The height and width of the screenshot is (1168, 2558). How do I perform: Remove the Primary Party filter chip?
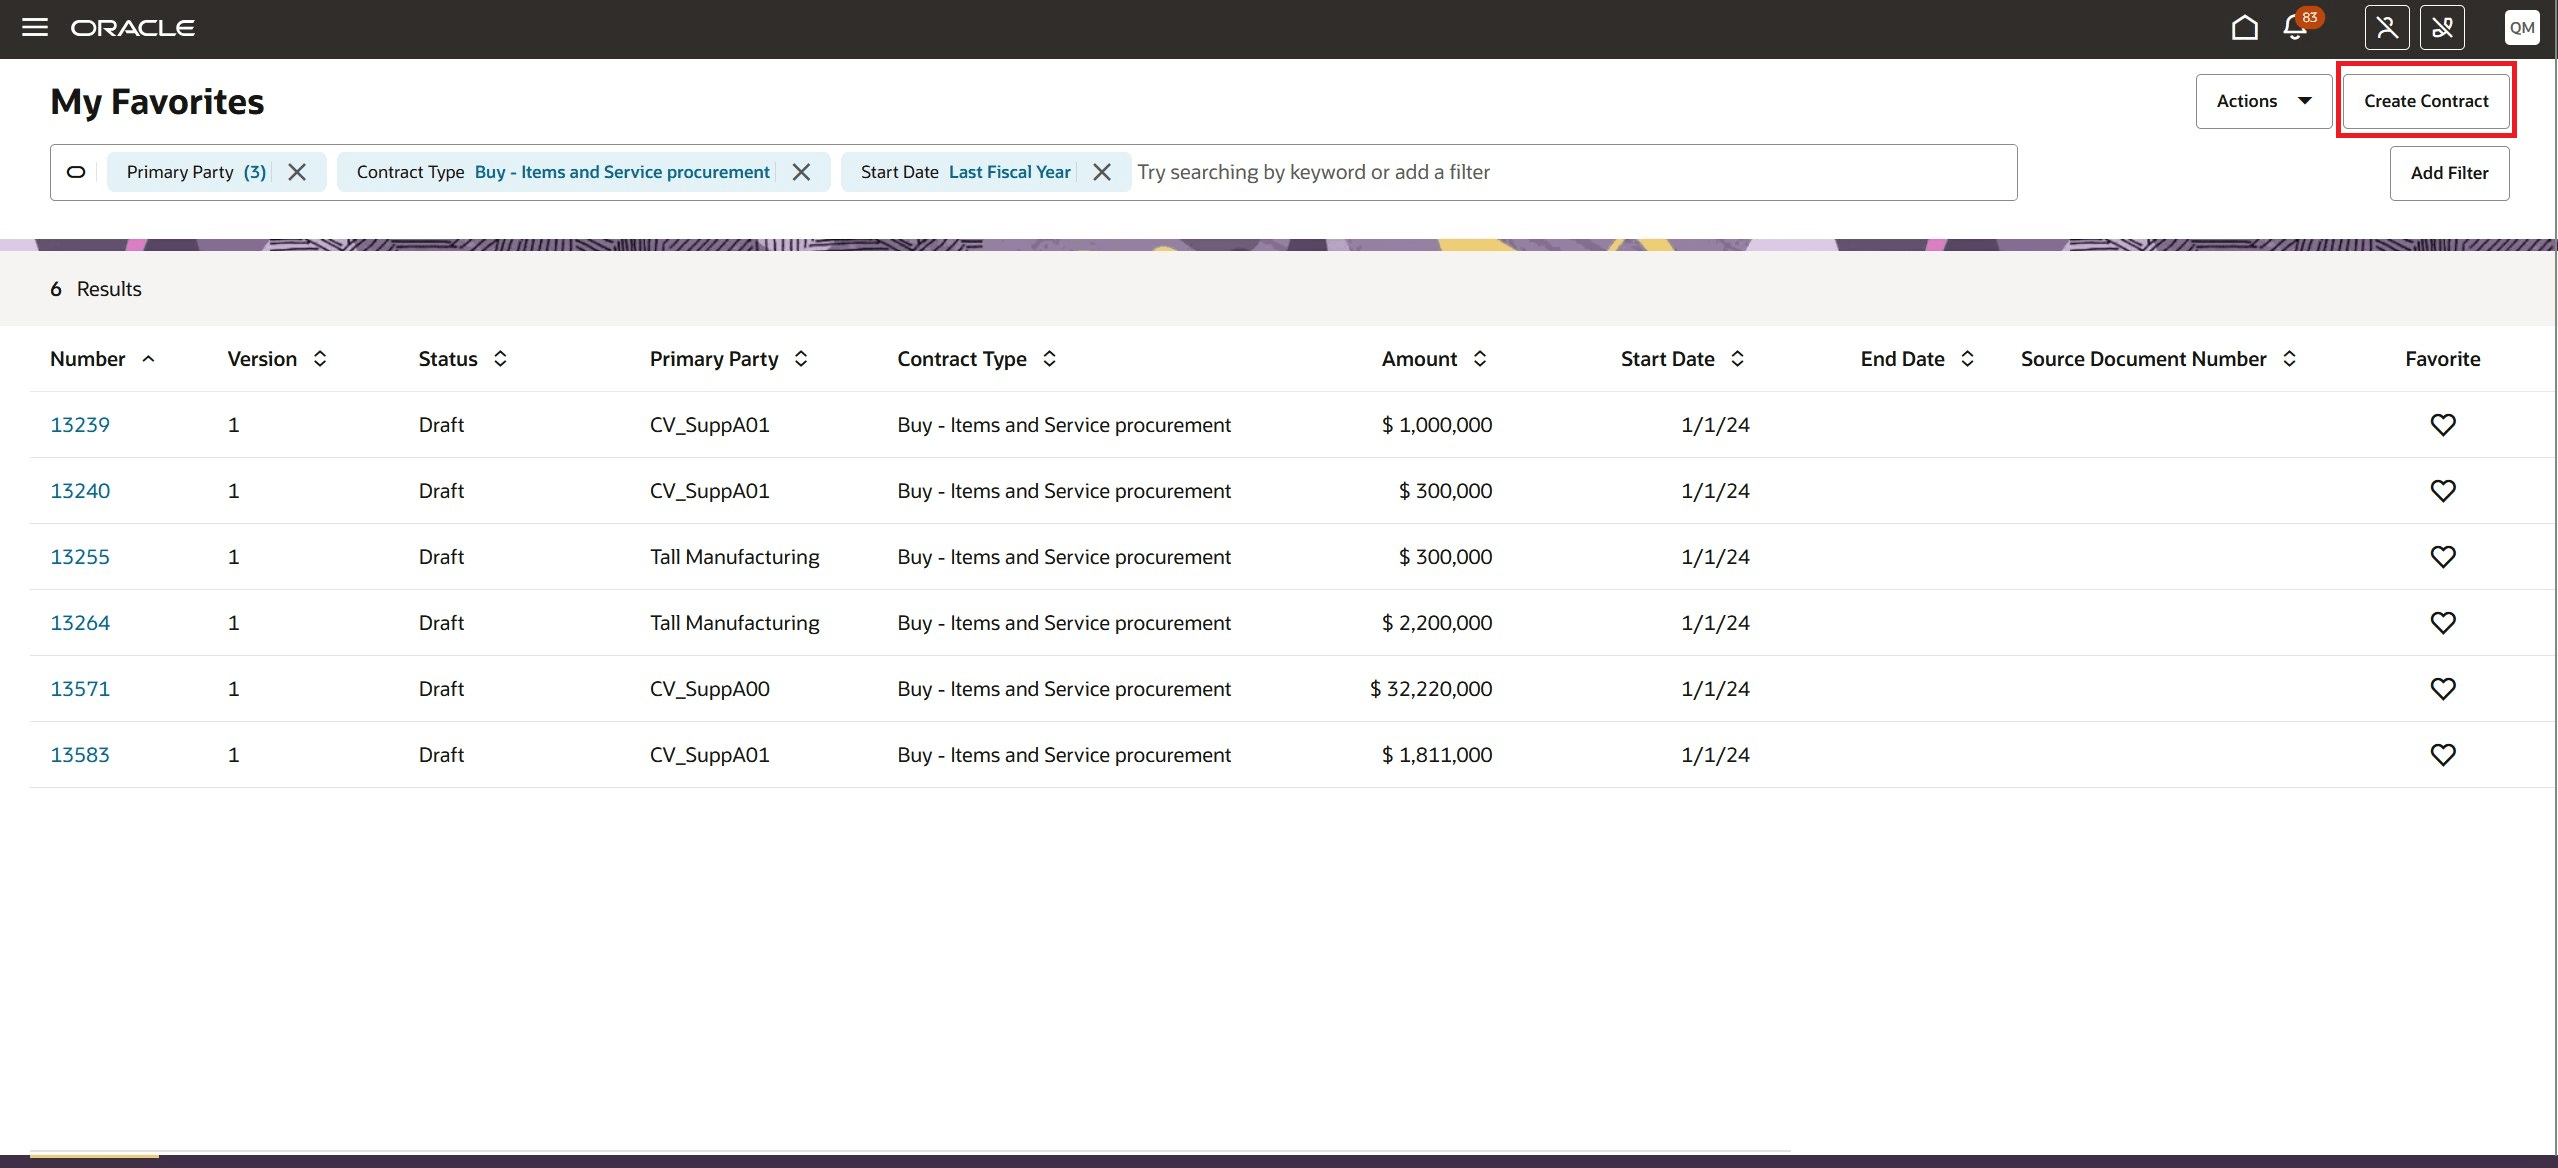point(297,172)
